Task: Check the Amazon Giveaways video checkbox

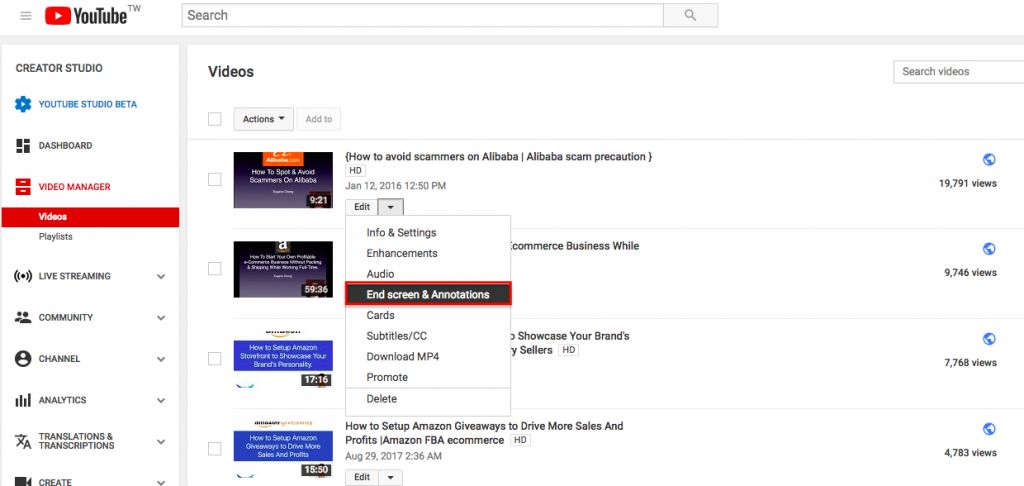Action: (x=214, y=449)
